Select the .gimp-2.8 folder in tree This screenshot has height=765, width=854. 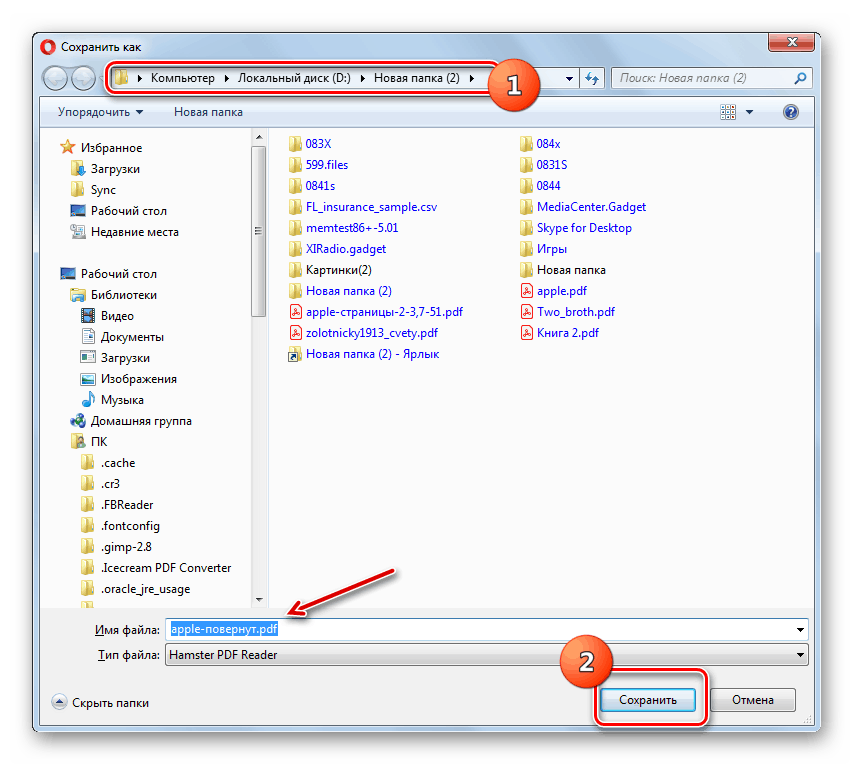click(x=126, y=547)
